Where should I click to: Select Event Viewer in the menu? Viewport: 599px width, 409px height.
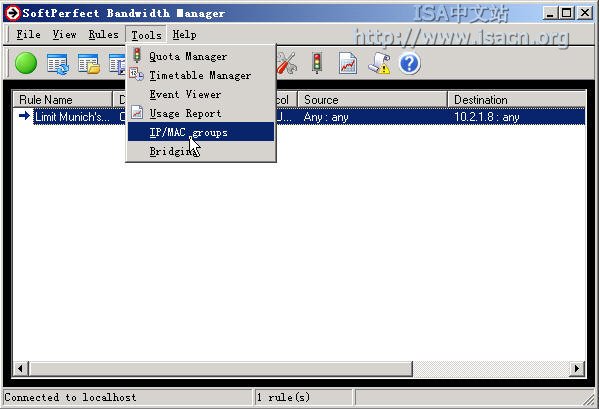201,94
